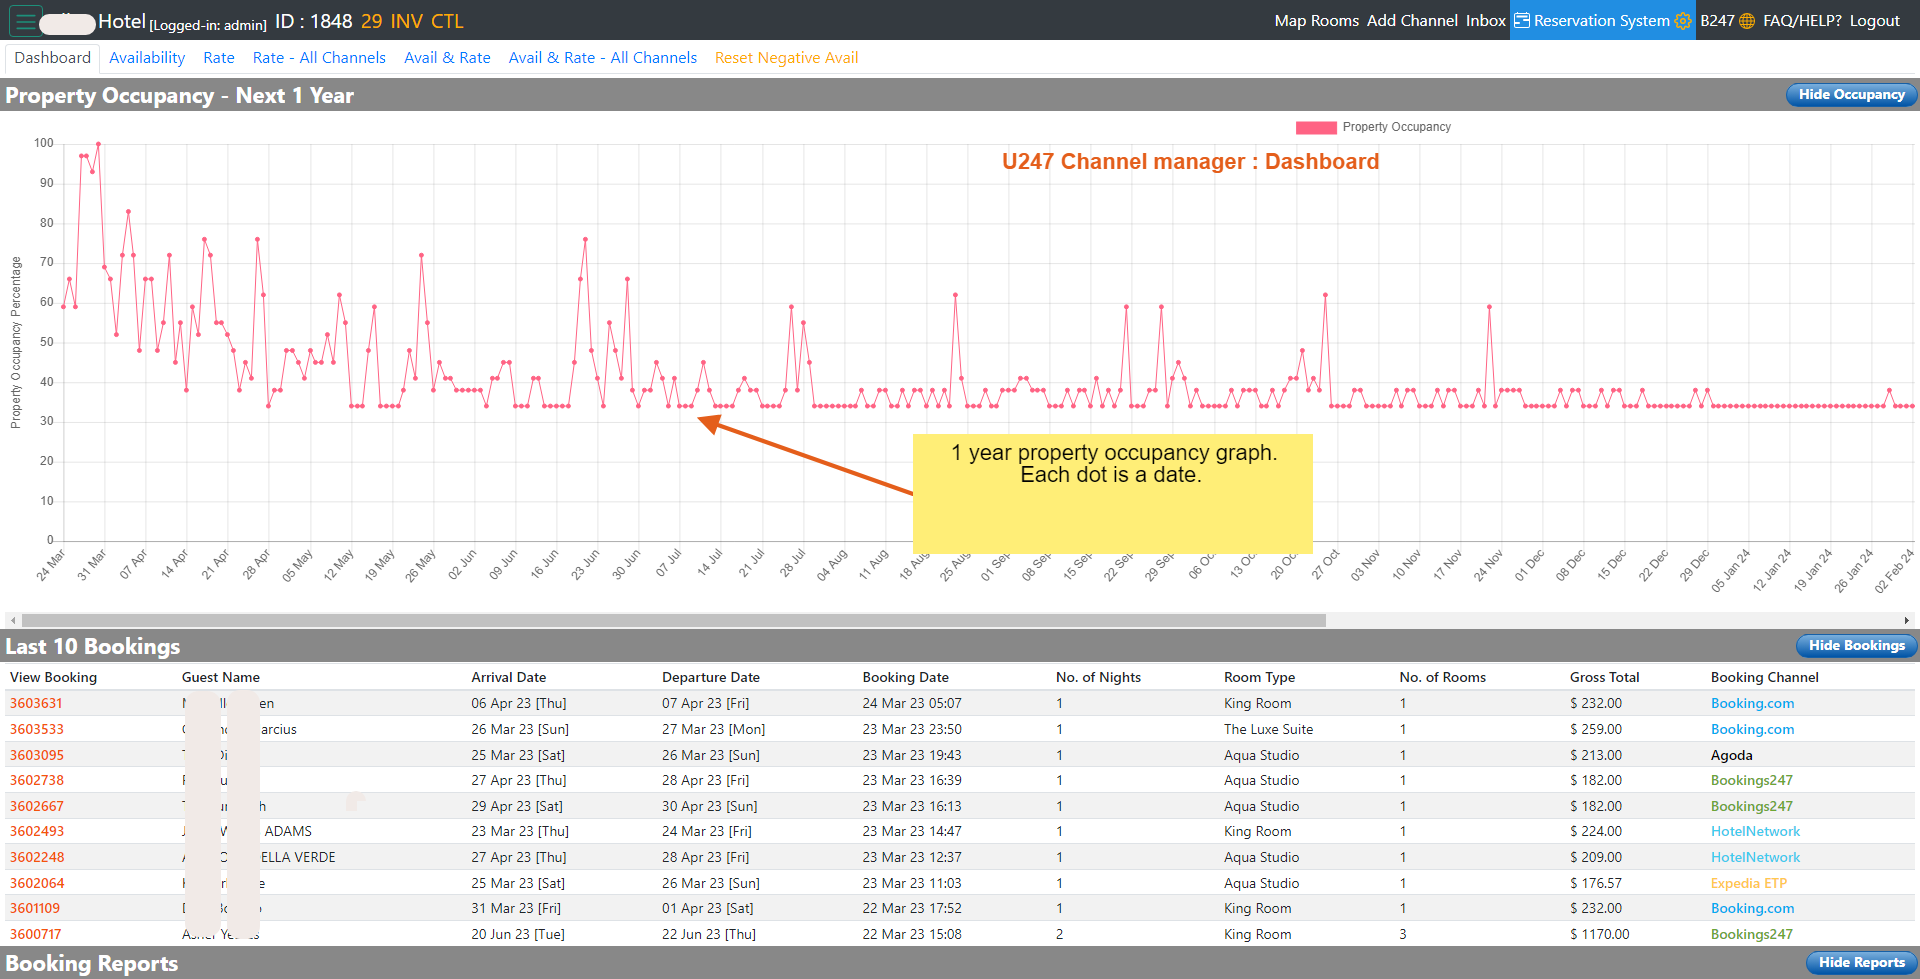Switch to the Availability tab

coord(147,58)
